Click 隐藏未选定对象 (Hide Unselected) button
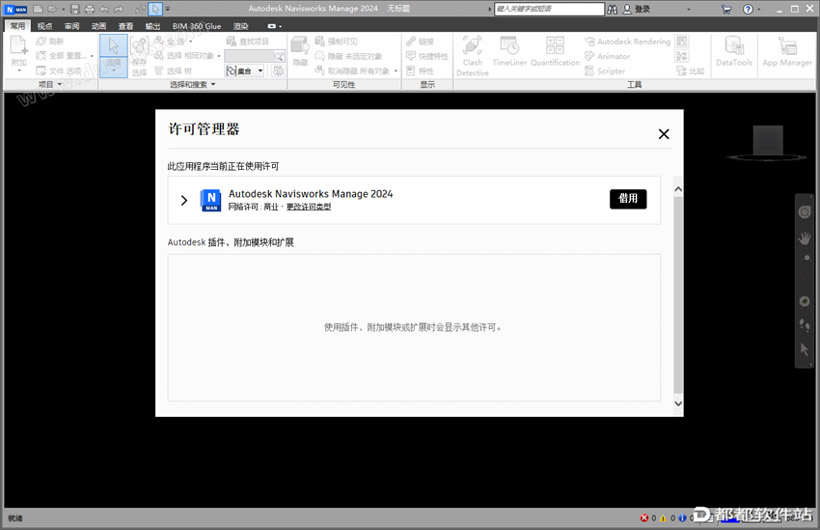The width and height of the screenshot is (820, 530). coord(348,56)
